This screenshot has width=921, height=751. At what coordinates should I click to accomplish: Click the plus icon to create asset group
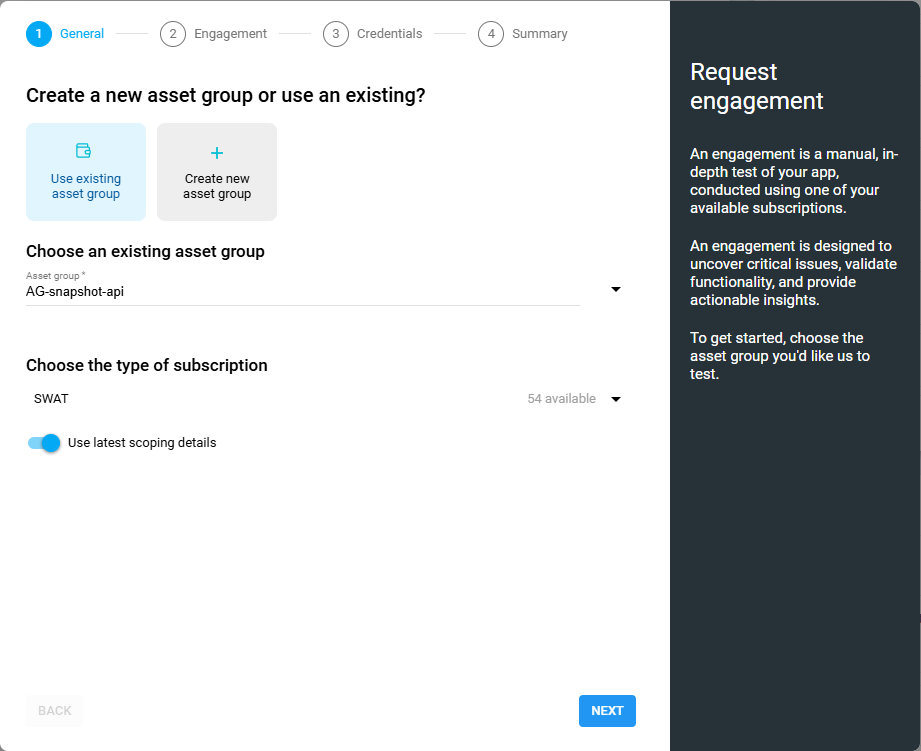pyautogui.click(x=217, y=153)
